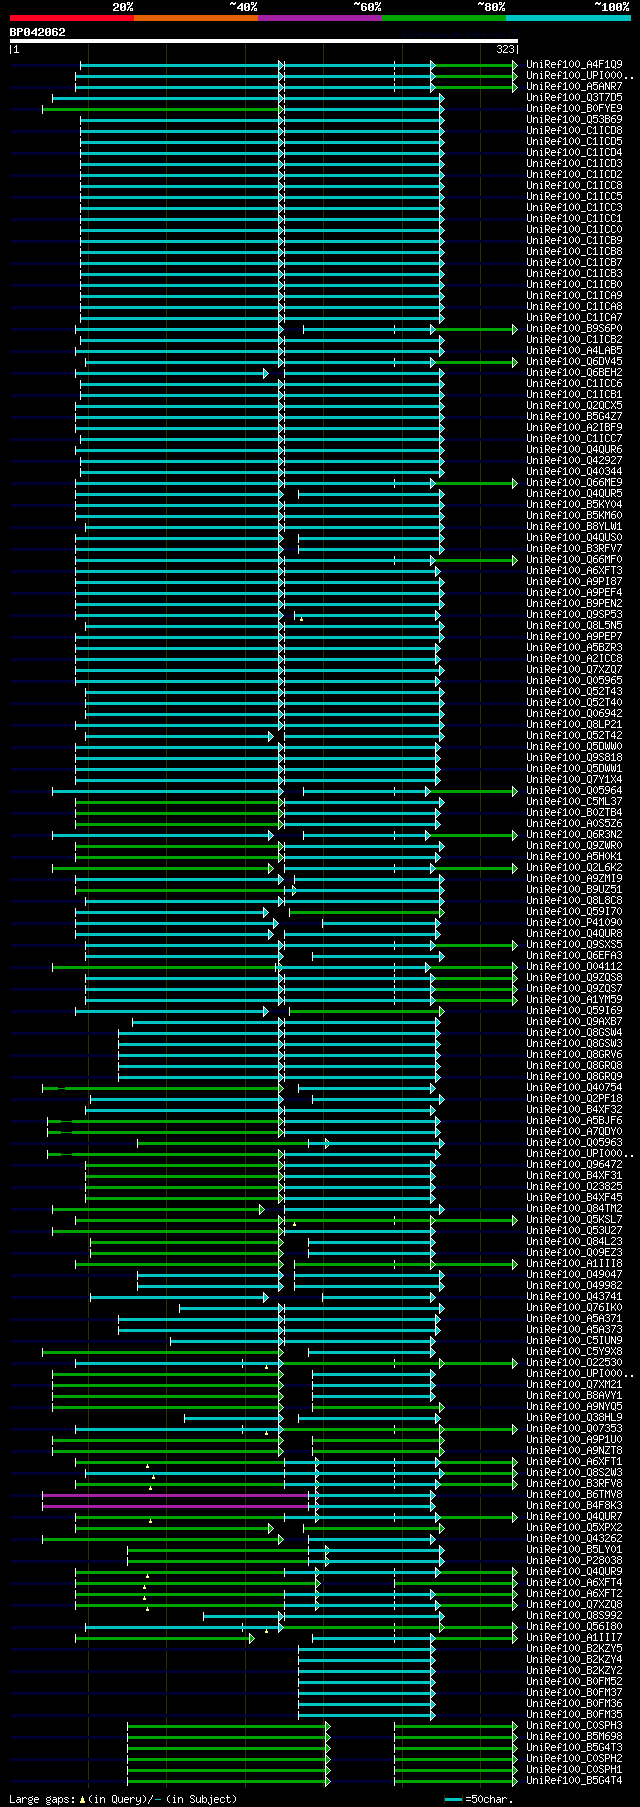The image size is (640, 1807).
Task: Select the label UniRef100_Q96472
Action: pyautogui.click(x=574, y=1165)
